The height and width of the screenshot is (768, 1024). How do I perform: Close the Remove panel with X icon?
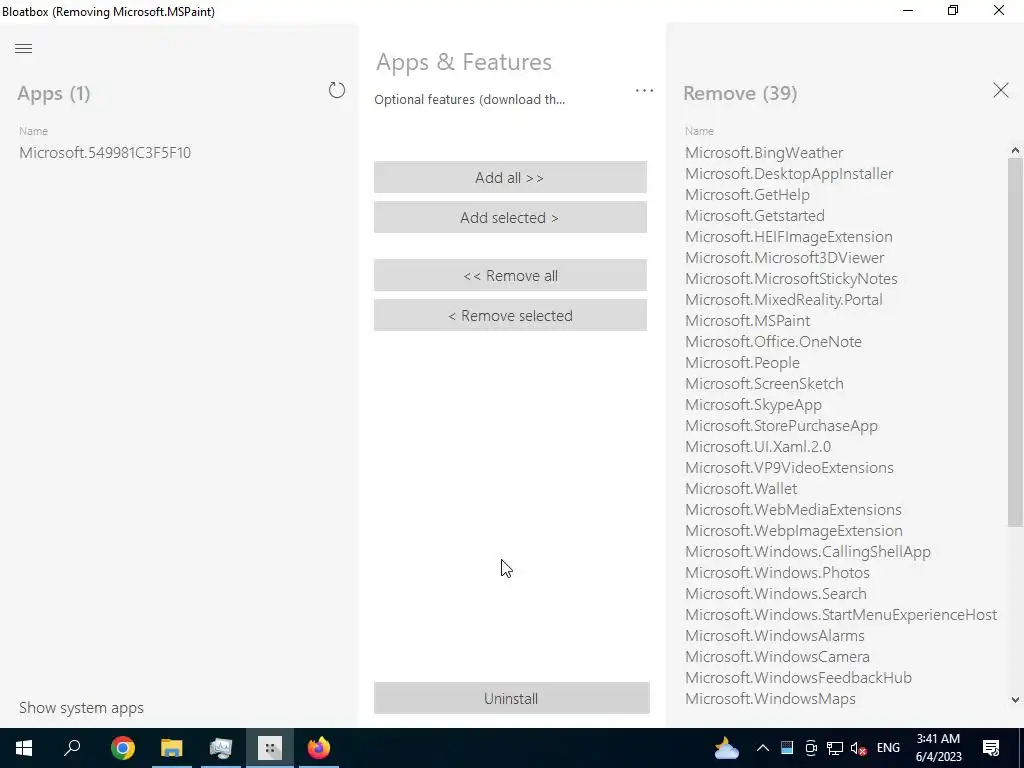tap(1000, 90)
